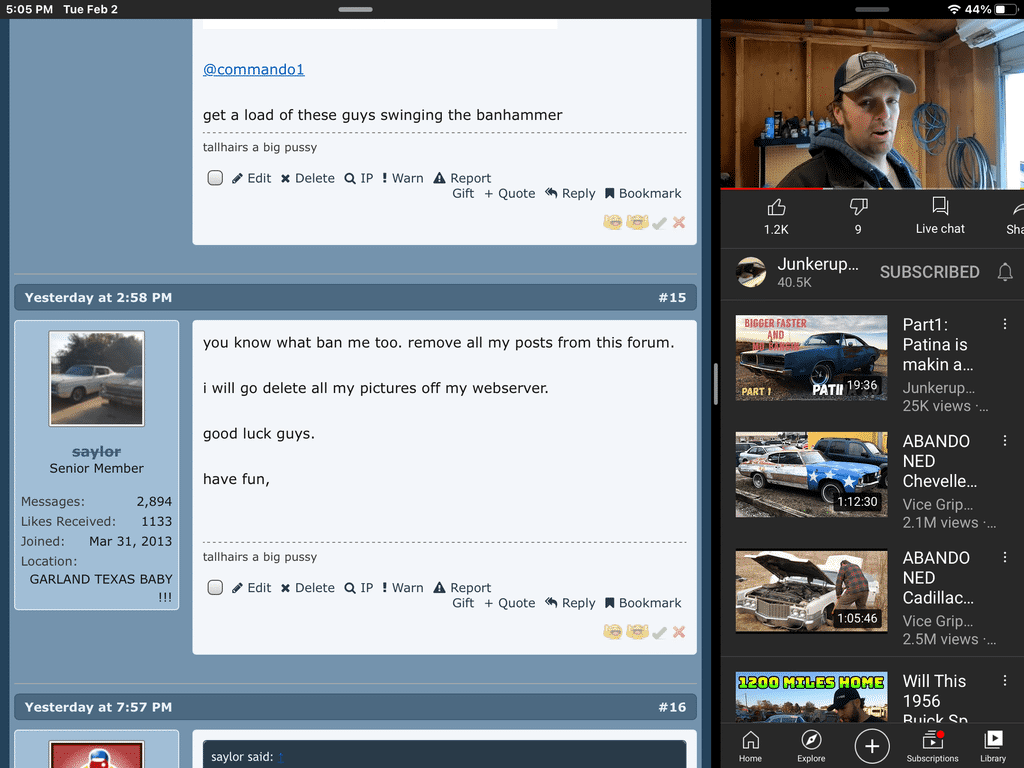The width and height of the screenshot is (1024, 768).
Task: Tap the notification bell for Junkerup channel
Action: pyautogui.click(x=1005, y=272)
